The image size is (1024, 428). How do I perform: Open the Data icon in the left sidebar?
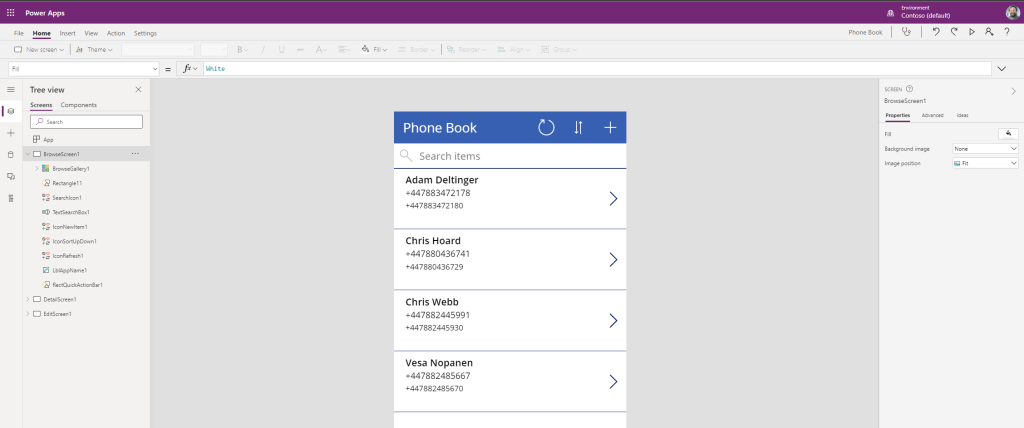click(11, 154)
